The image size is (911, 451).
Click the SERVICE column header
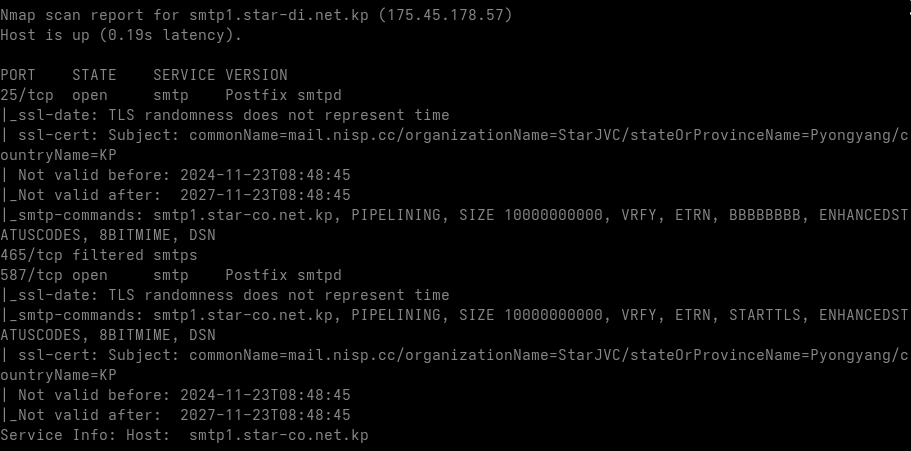tap(184, 75)
